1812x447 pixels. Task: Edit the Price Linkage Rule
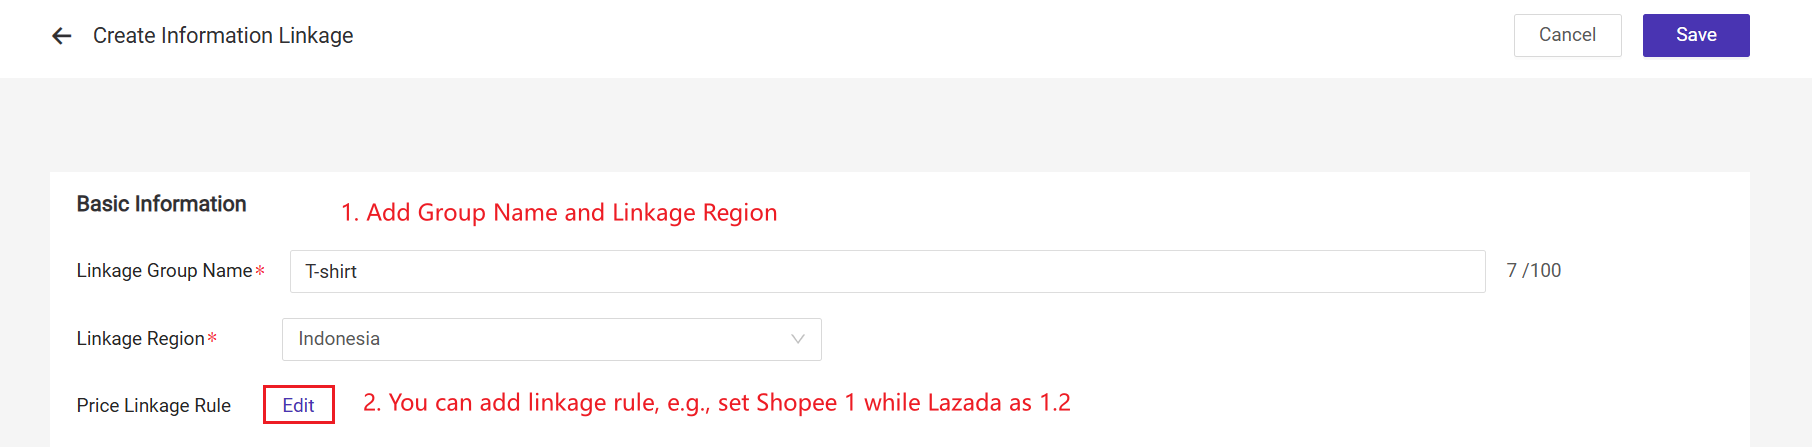point(298,405)
